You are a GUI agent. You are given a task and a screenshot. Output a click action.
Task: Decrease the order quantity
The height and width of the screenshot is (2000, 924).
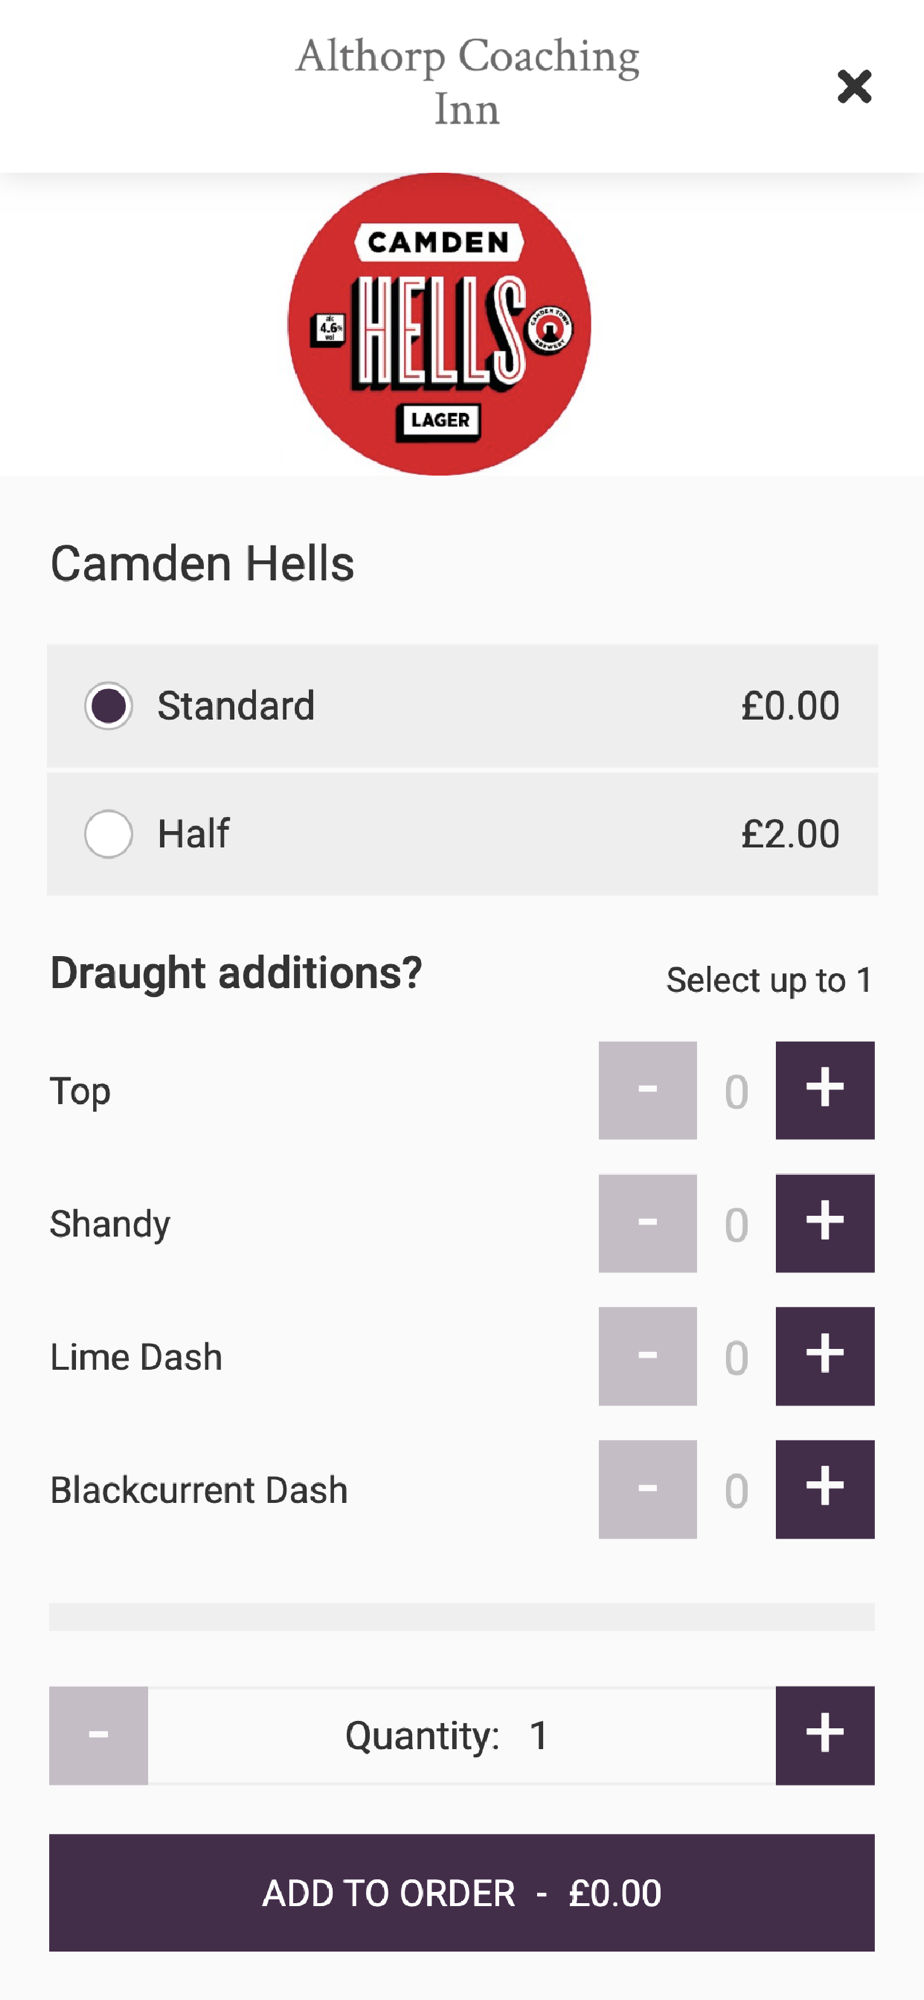point(98,1735)
